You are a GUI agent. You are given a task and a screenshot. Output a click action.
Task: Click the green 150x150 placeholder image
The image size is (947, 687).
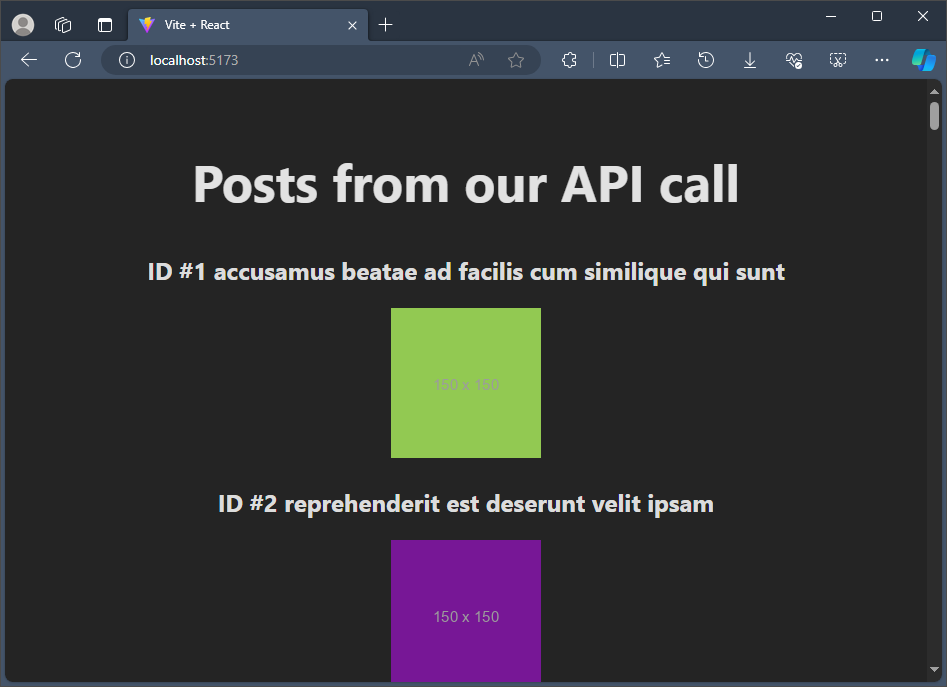(466, 383)
